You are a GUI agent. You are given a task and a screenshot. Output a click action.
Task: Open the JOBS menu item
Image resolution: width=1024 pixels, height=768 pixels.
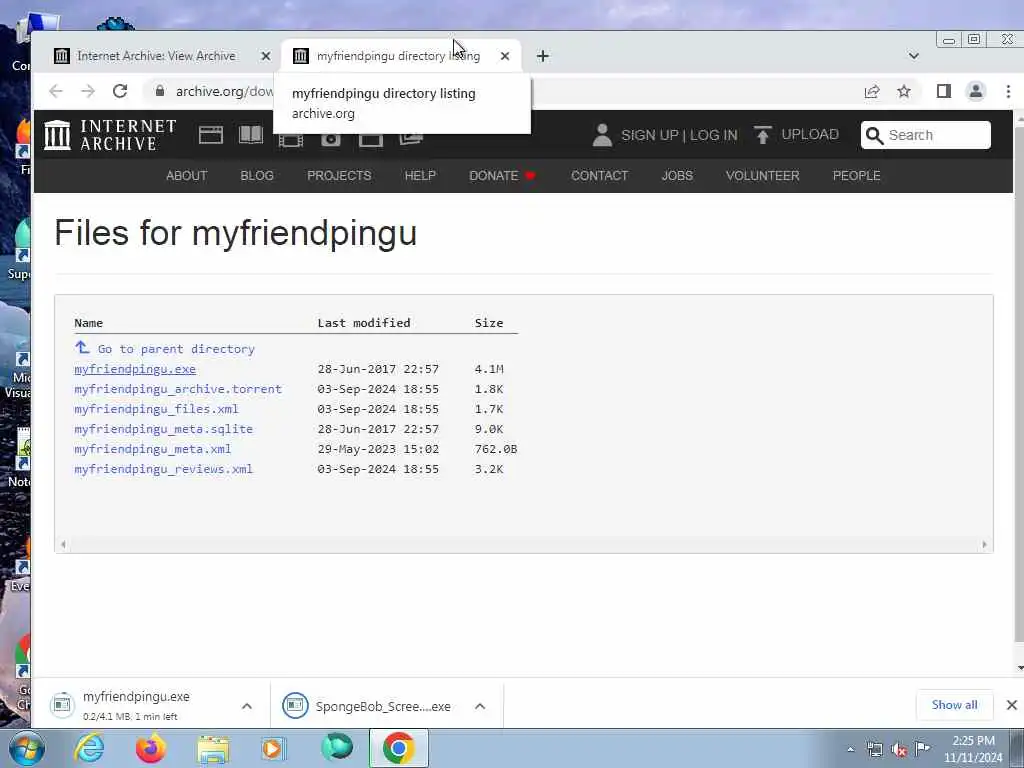(x=677, y=176)
